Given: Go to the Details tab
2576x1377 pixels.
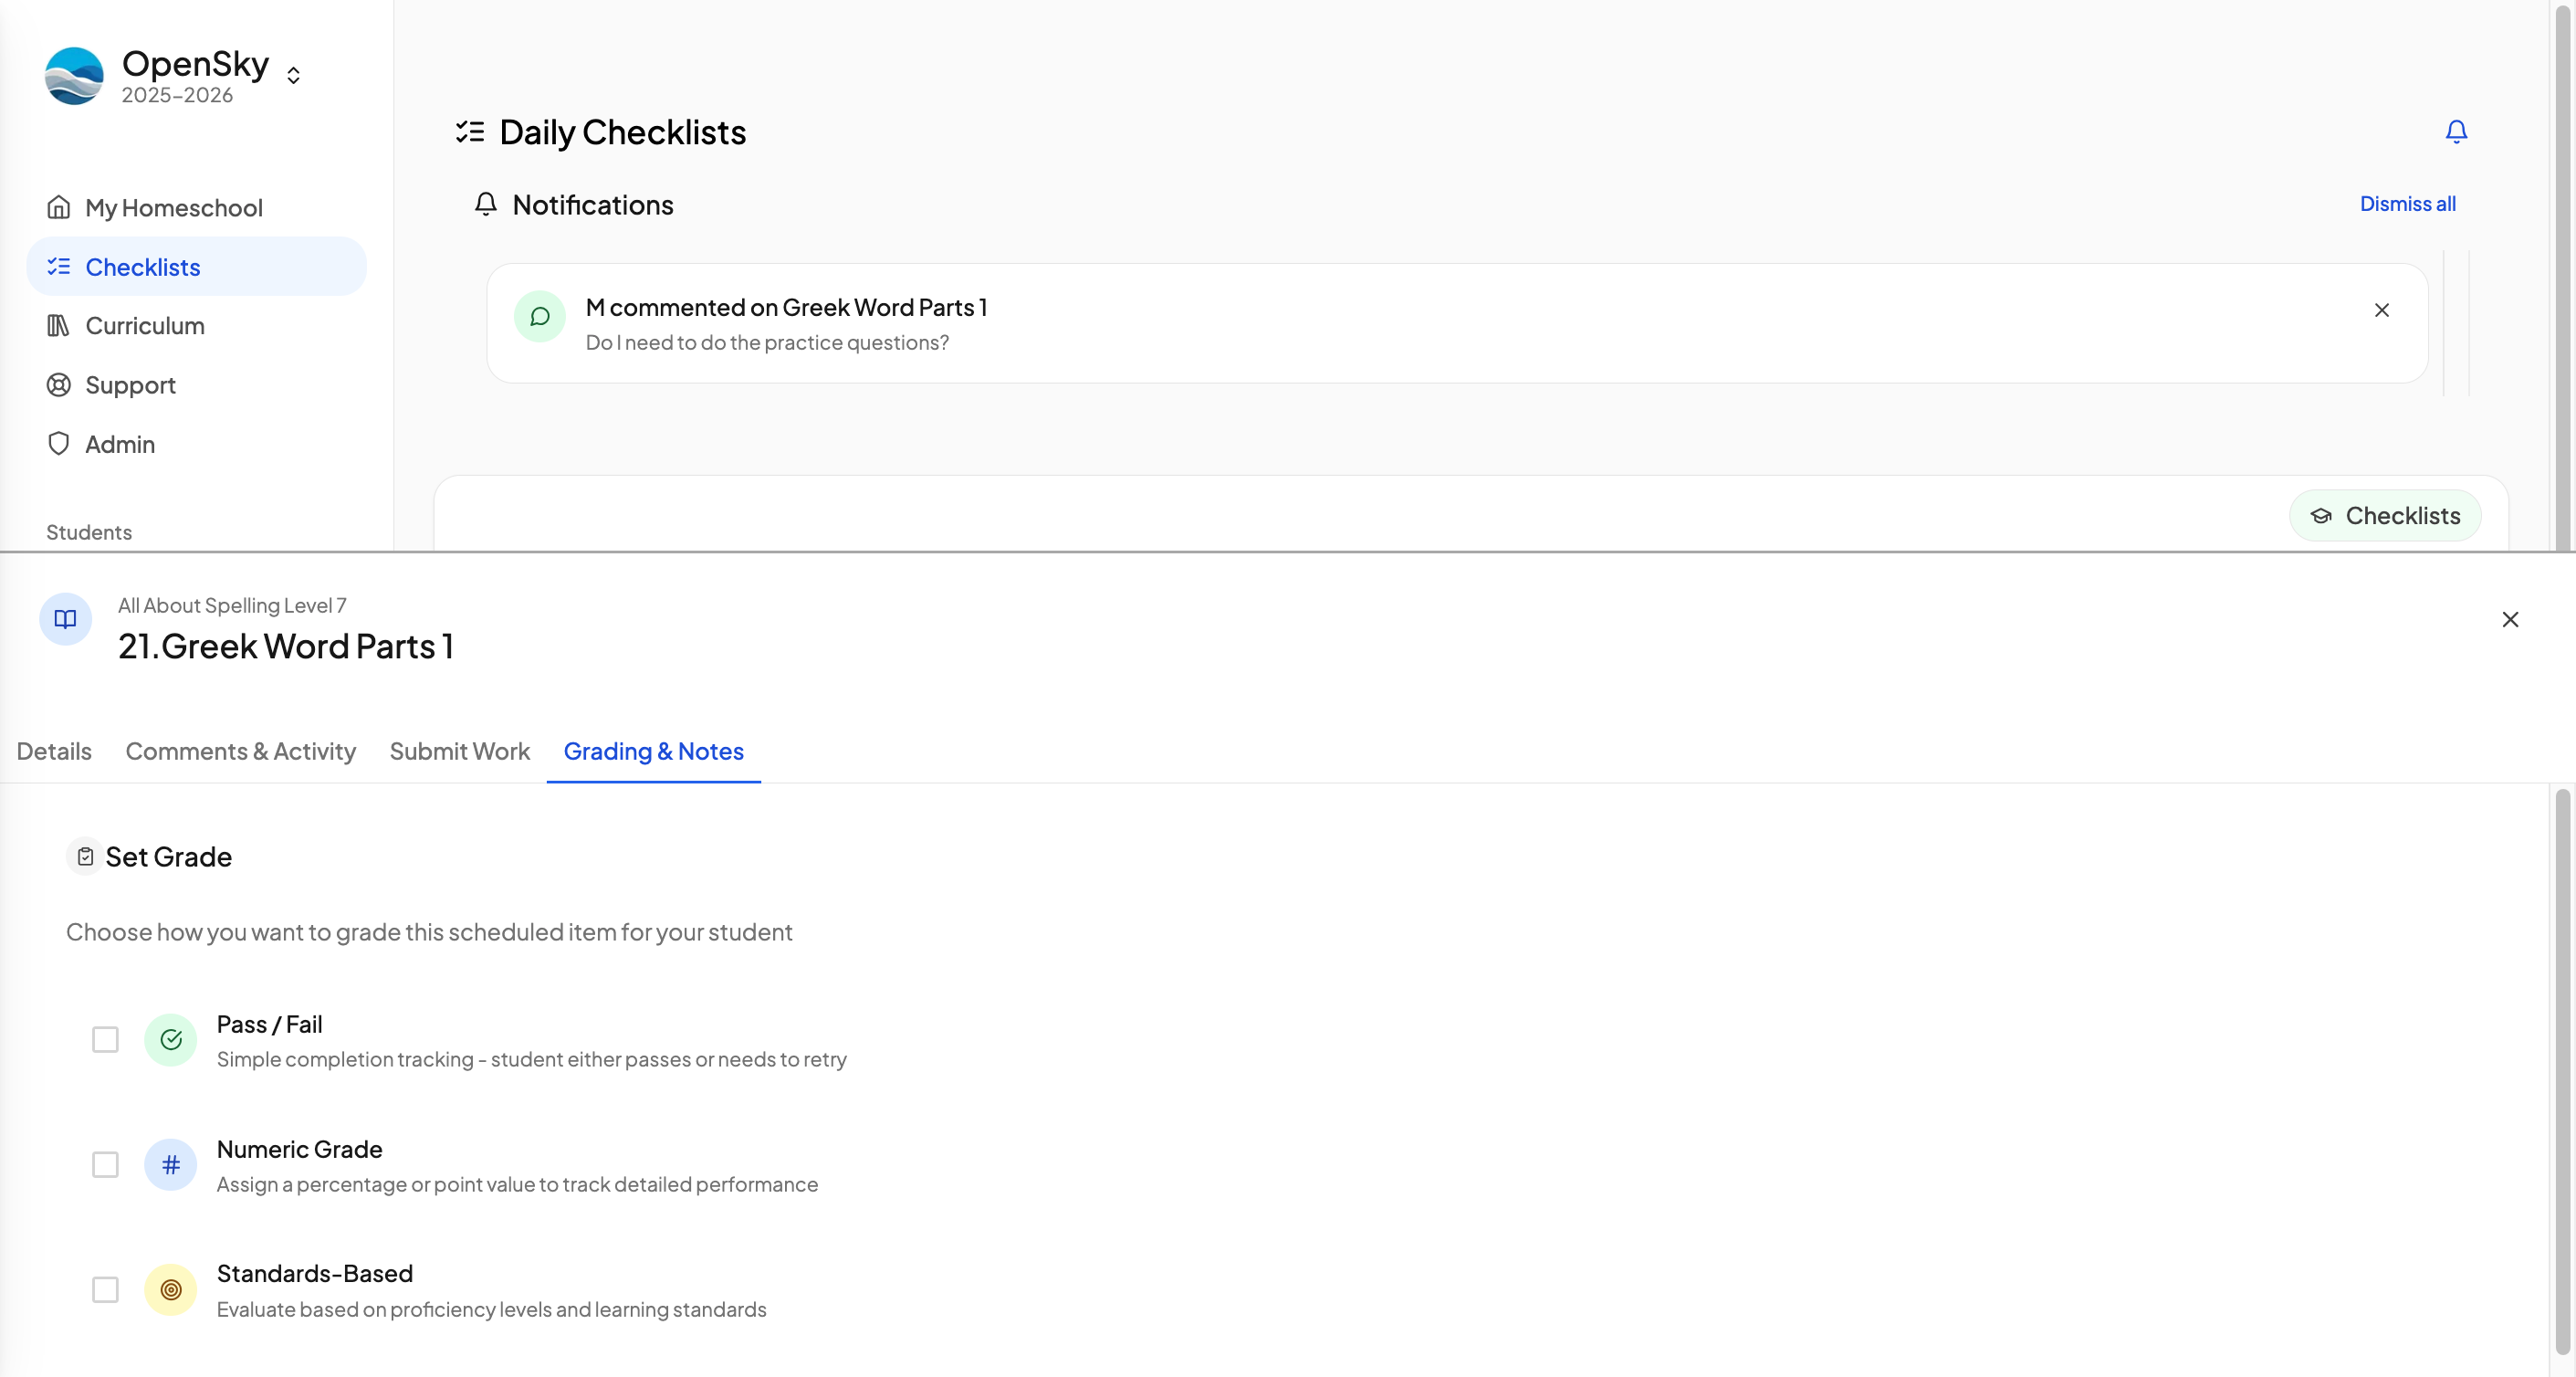Looking at the screenshot, I should coord(54,751).
